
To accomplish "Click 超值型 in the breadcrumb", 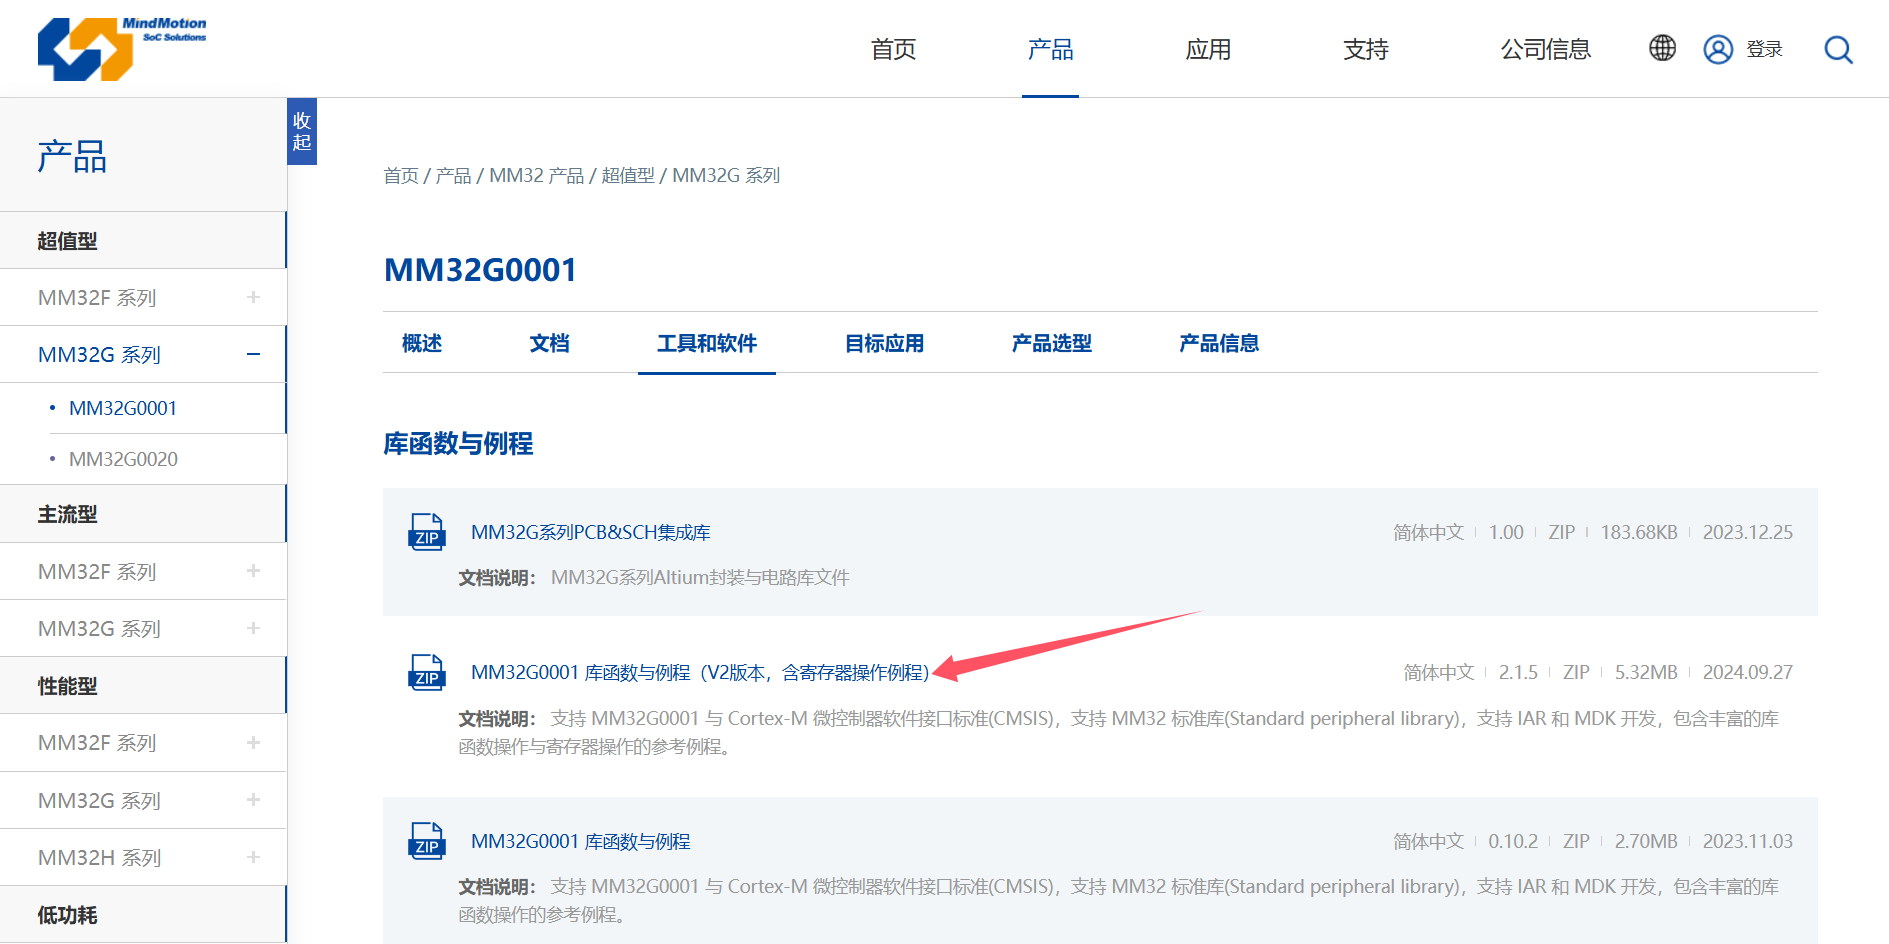I will tap(627, 176).
